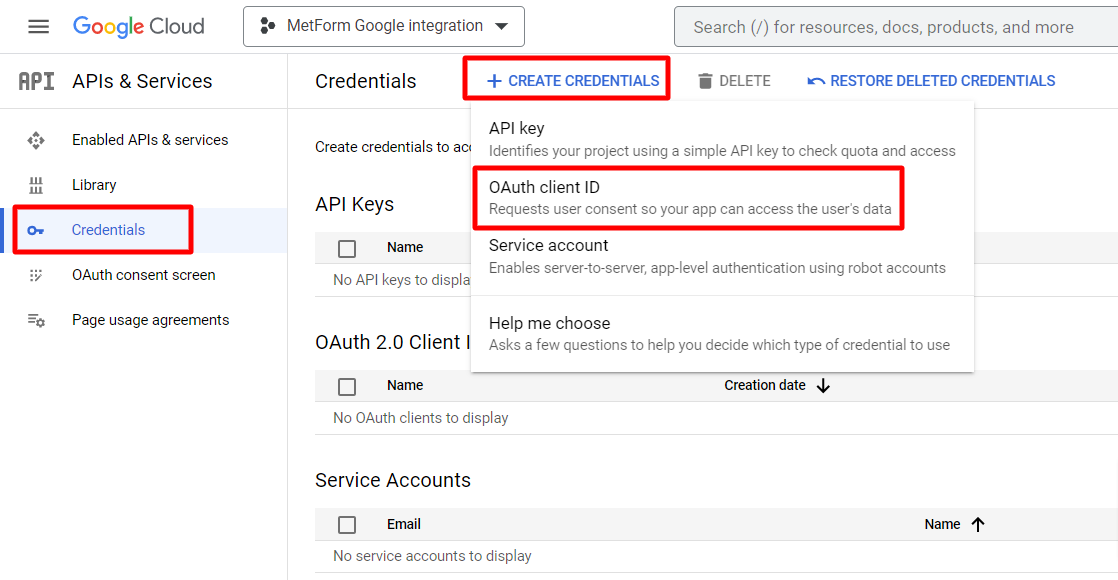The height and width of the screenshot is (580, 1118).
Task: Click Name column header in API Keys table
Action: tap(405, 248)
